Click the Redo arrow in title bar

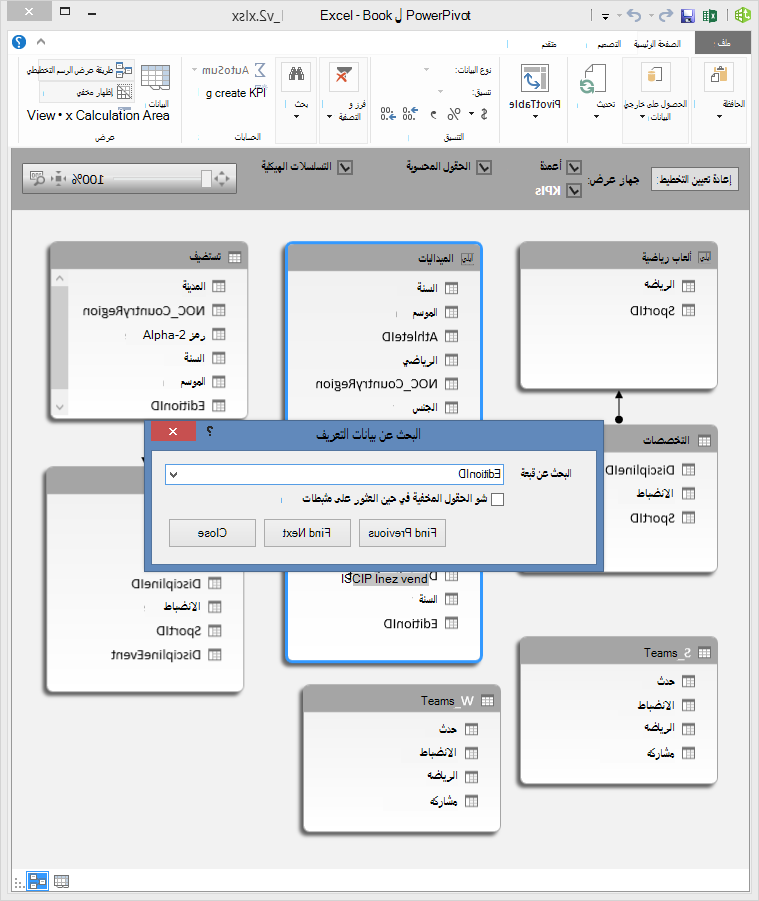point(665,16)
